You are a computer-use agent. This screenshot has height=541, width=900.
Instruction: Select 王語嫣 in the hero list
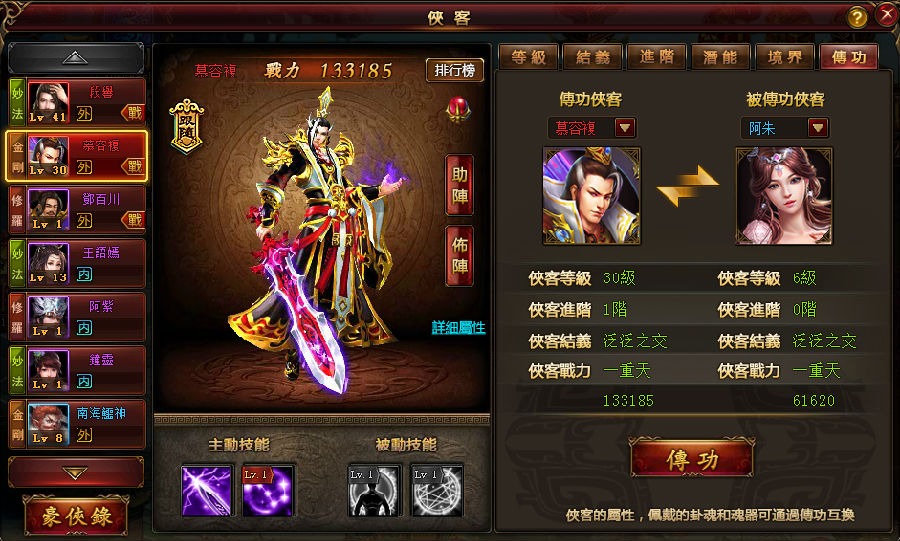pyautogui.click(x=77, y=263)
